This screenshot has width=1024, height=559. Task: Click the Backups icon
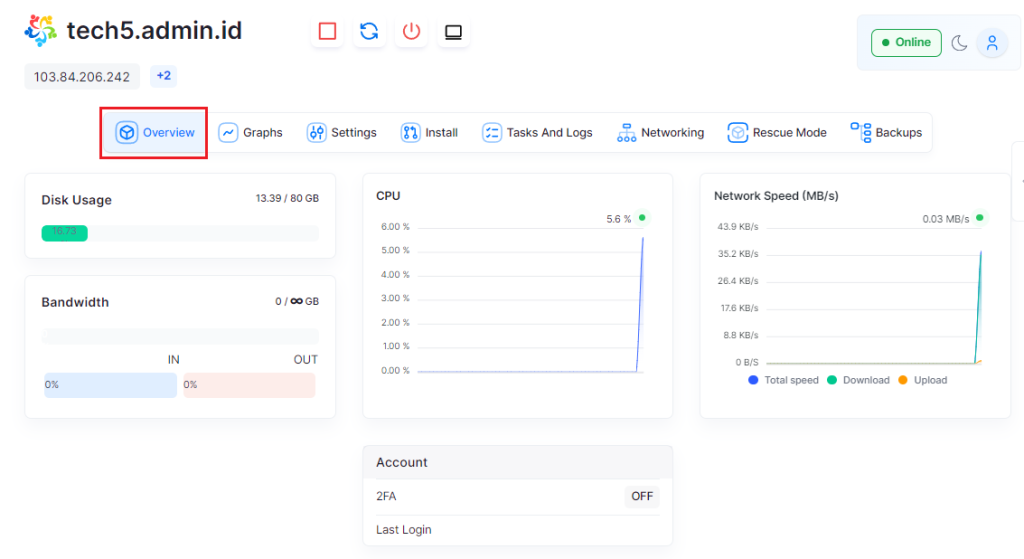point(861,133)
